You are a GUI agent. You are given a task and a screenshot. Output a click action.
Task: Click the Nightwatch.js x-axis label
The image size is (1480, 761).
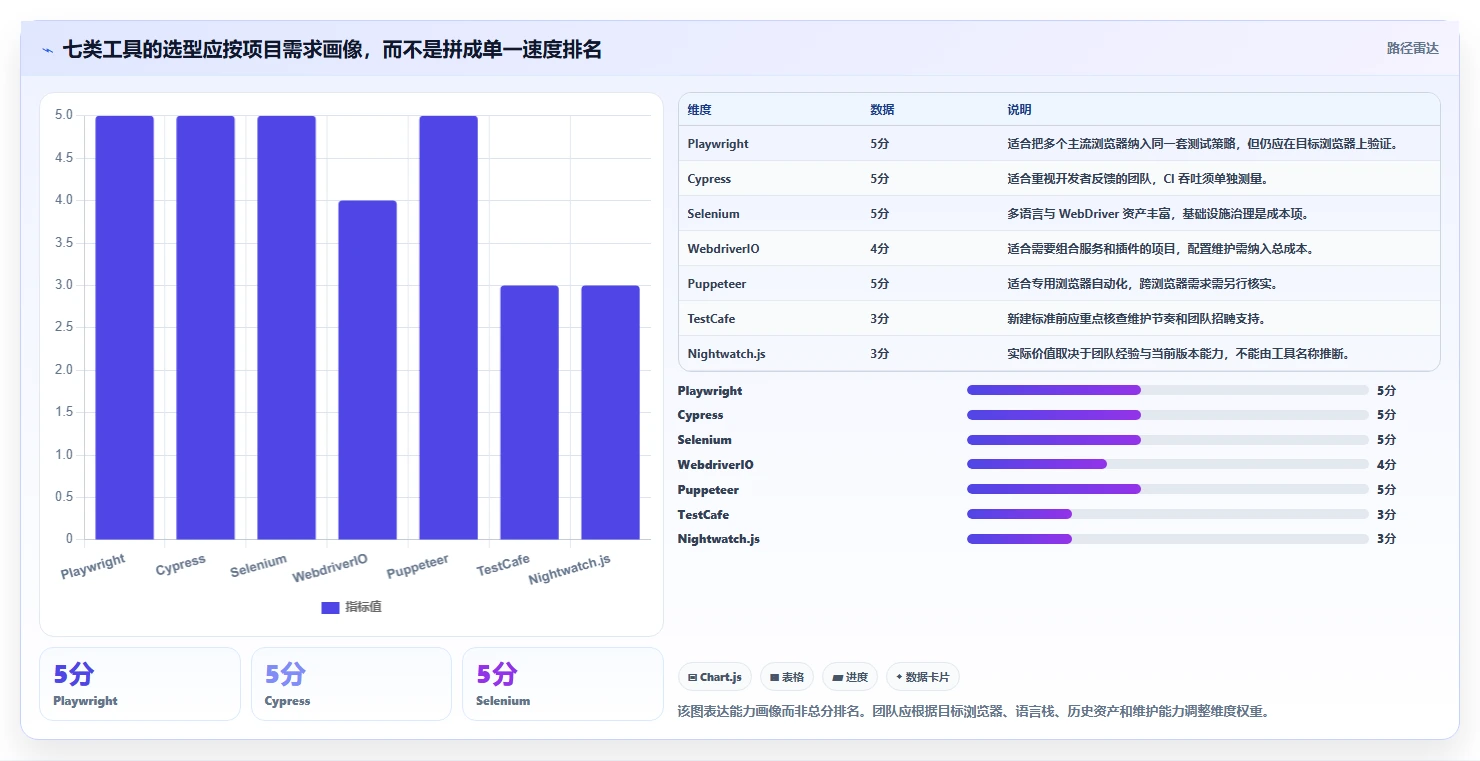(569, 569)
